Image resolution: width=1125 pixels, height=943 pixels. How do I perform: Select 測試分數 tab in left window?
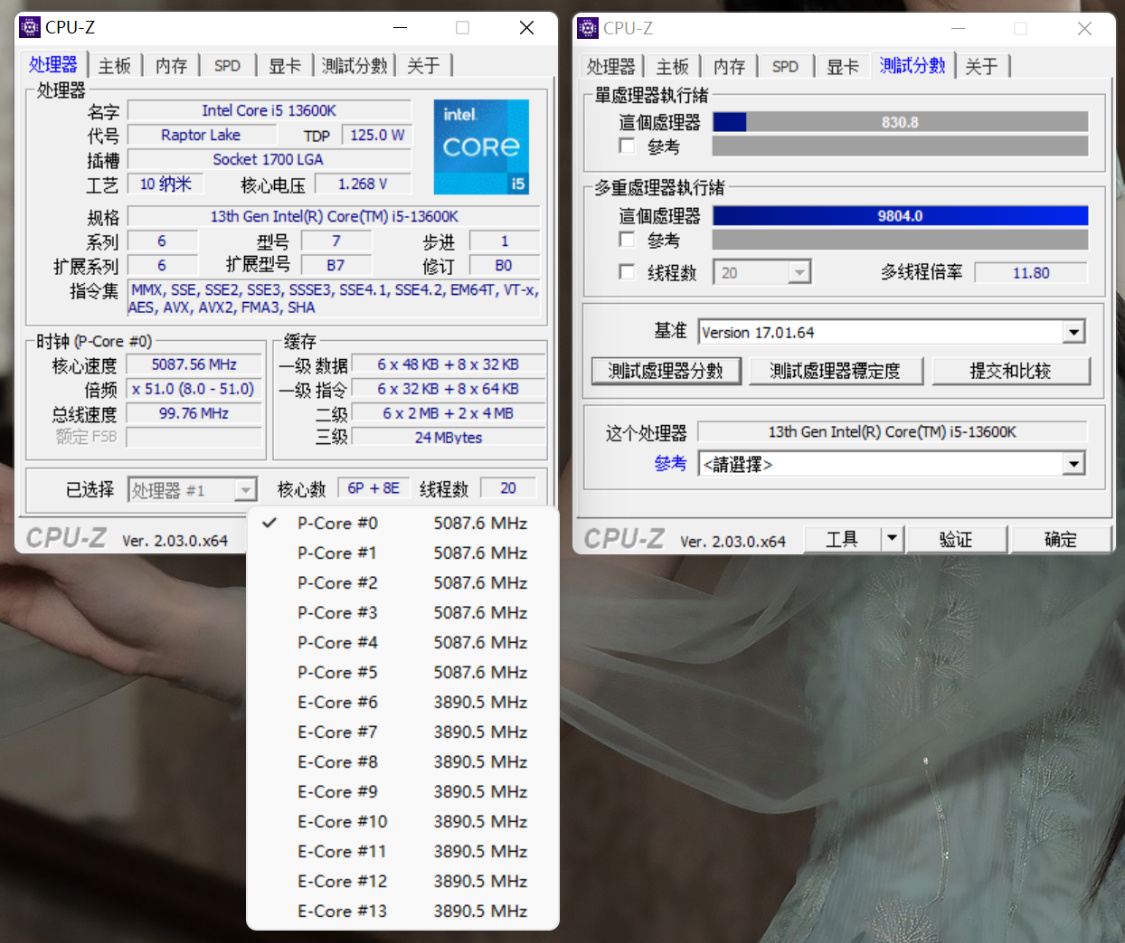354,66
